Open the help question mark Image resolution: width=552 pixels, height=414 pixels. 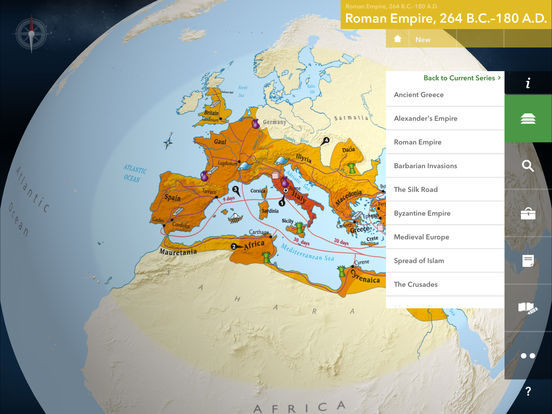[x=528, y=391]
